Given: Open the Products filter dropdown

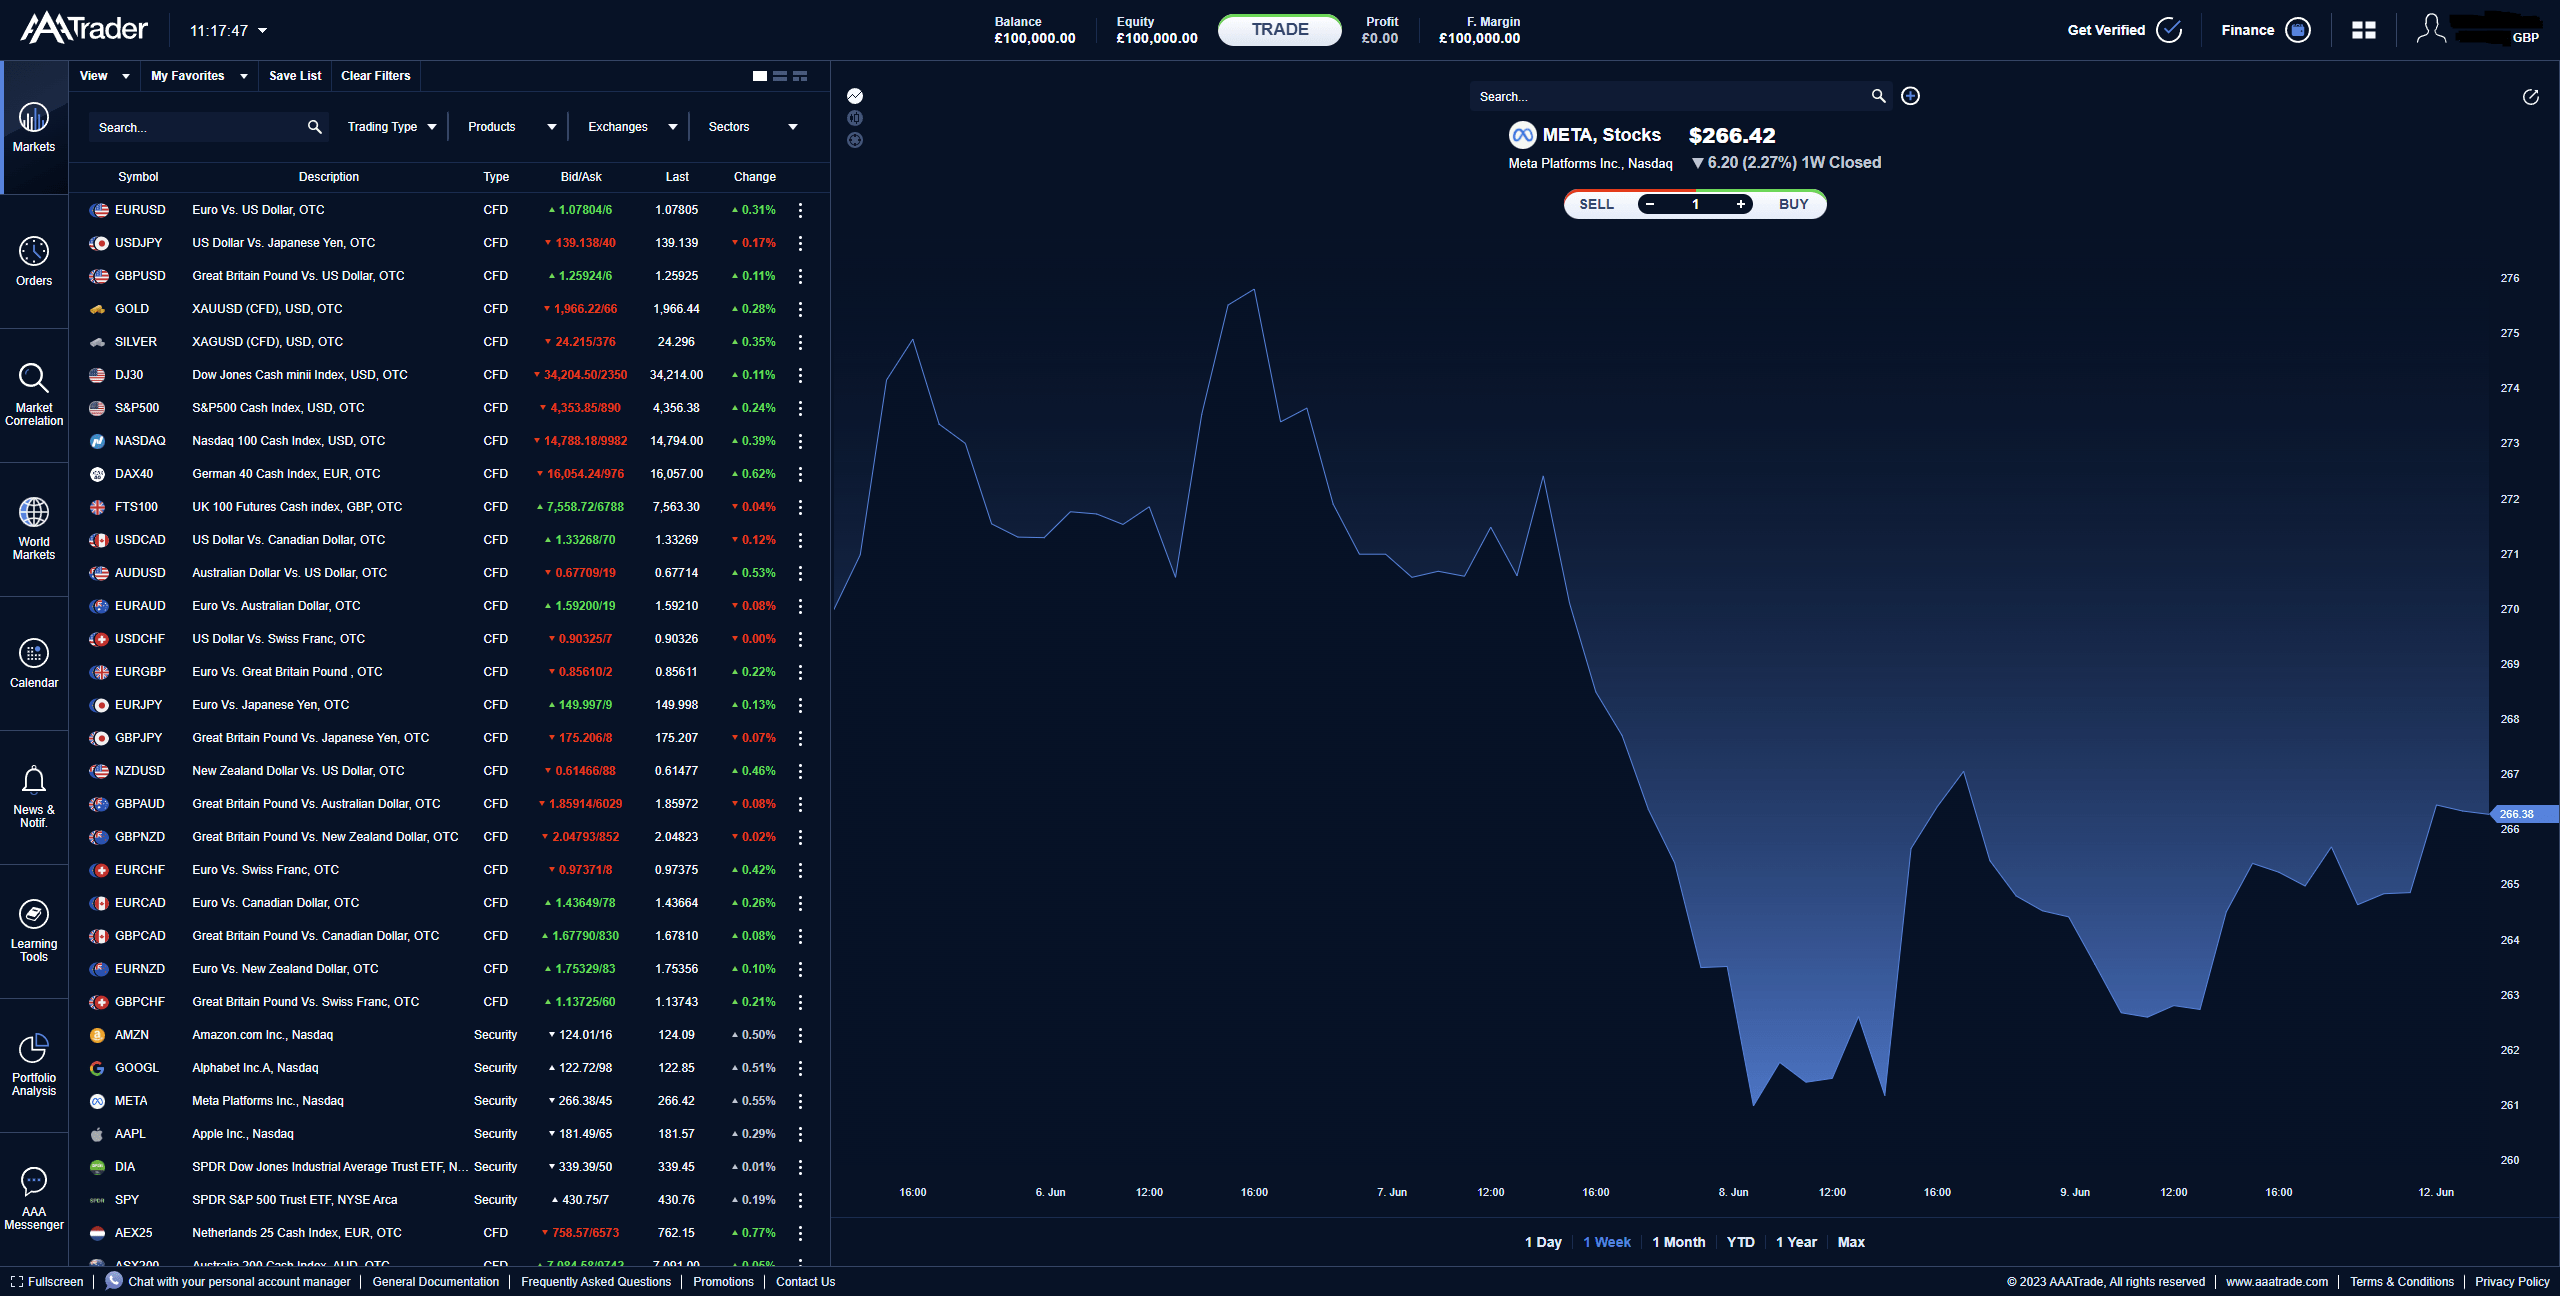Looking at the screenshot, I should pos(512,127).
